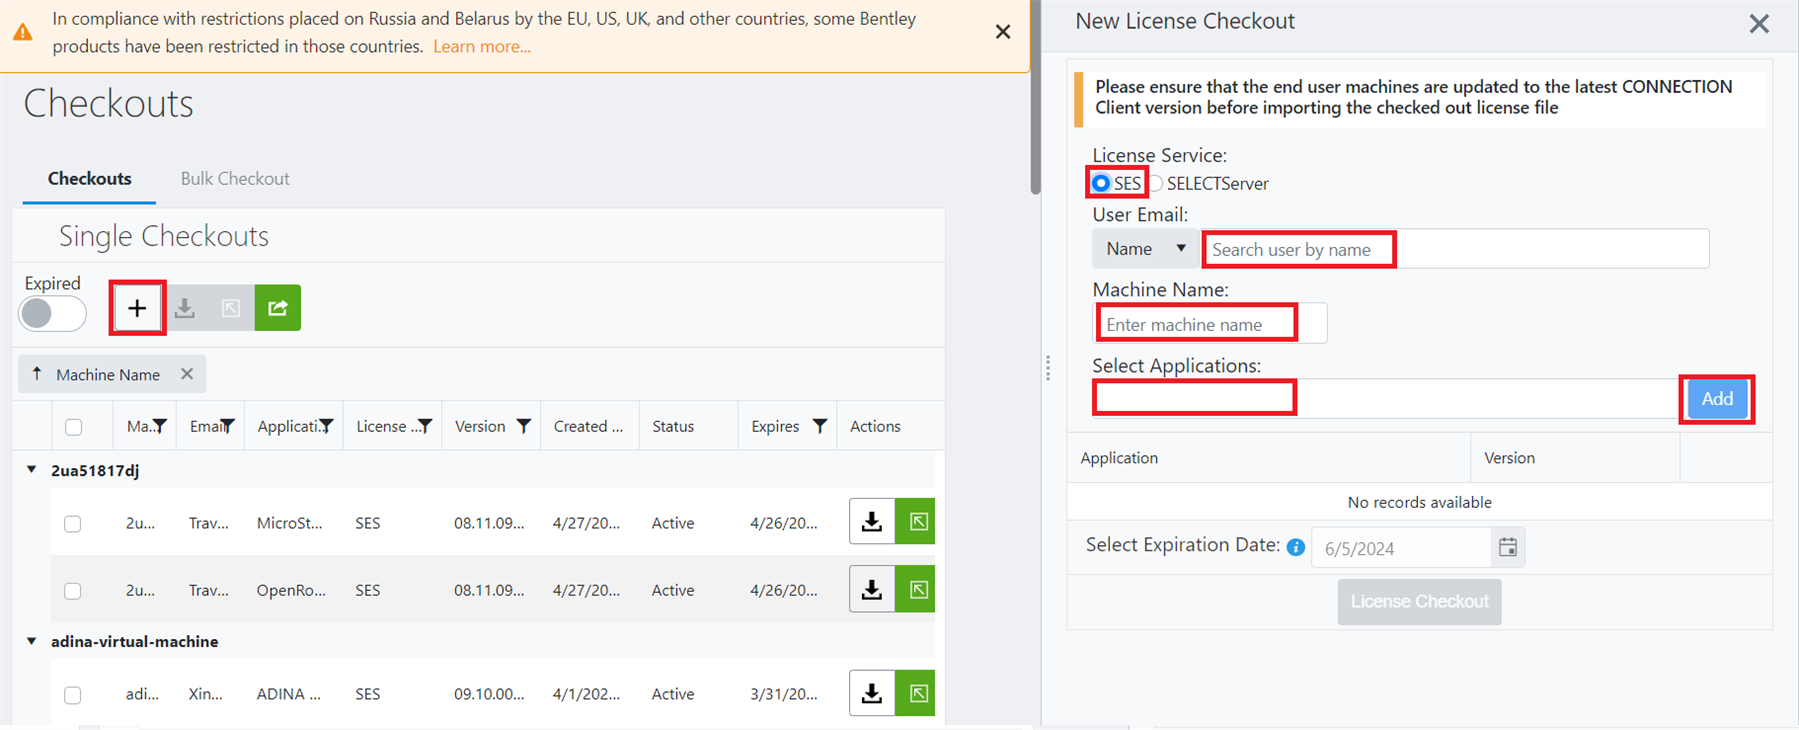This screenshot has height=730, width=1799.
Task: Open the expiration date calendar picker
Action: tap(1508, 547)
